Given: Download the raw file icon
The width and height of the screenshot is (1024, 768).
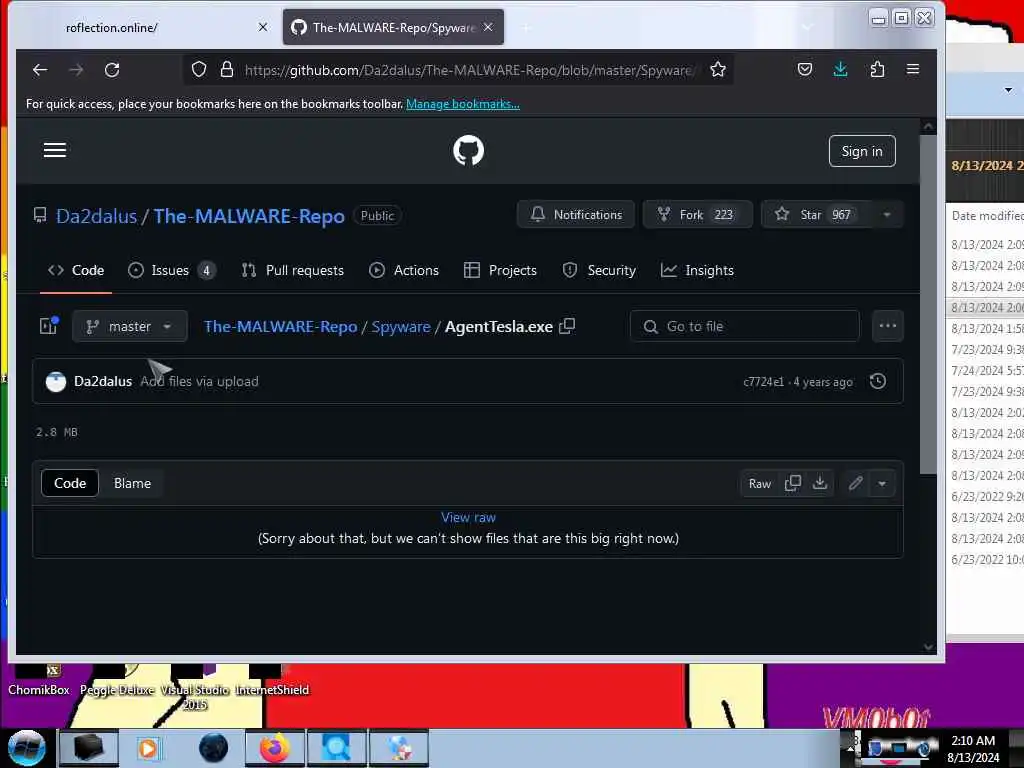Looking at the screenshot, I should click(x=820, y=483).
